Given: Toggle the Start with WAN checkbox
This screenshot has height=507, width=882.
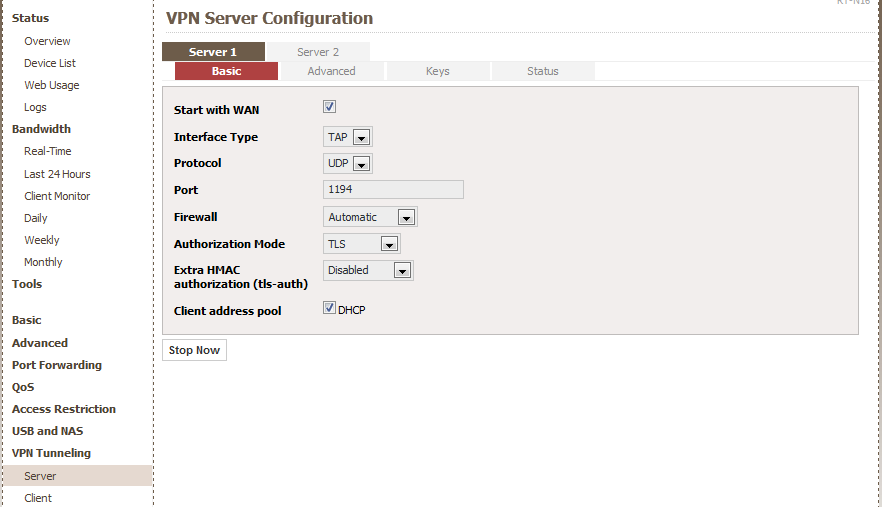Looking at the screenshot, I should coord(329,107).
